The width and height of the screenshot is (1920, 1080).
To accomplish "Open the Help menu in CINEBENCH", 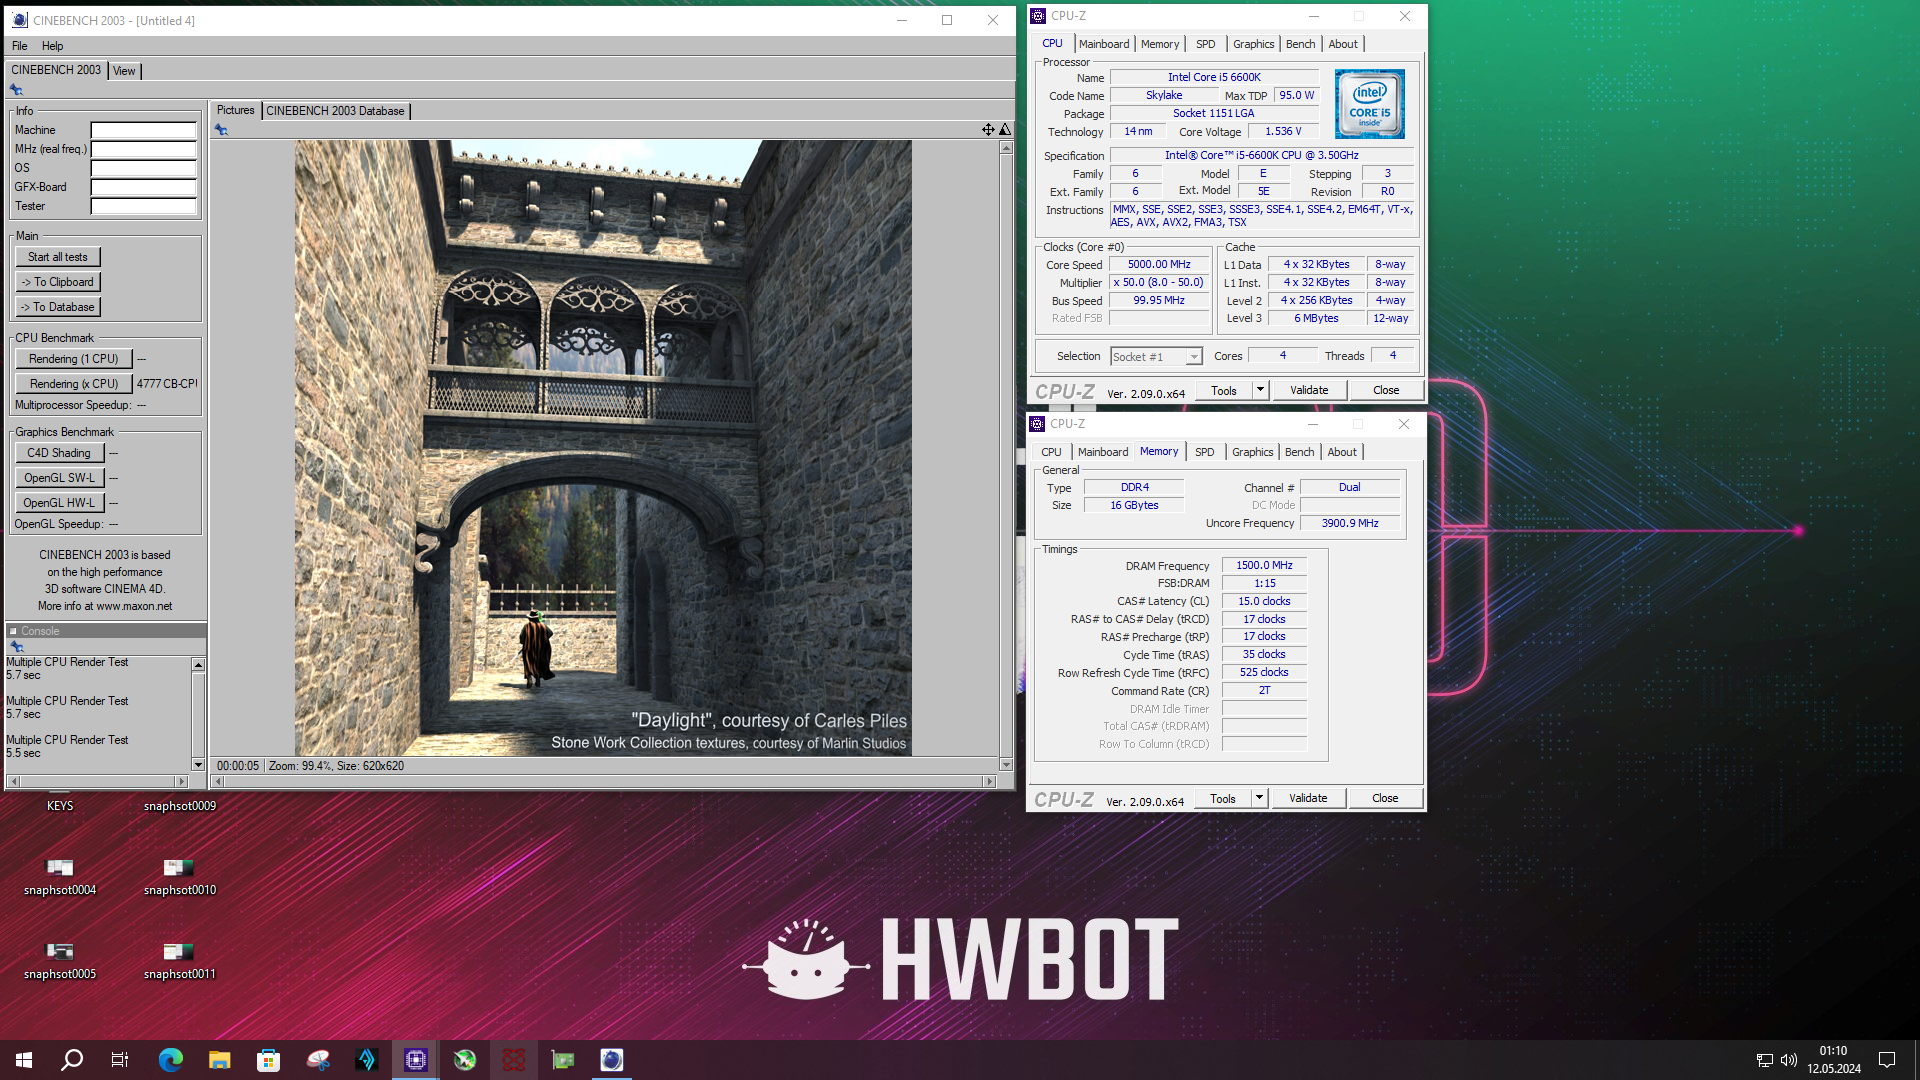I will pyautogui.click(x=53, y=46).
